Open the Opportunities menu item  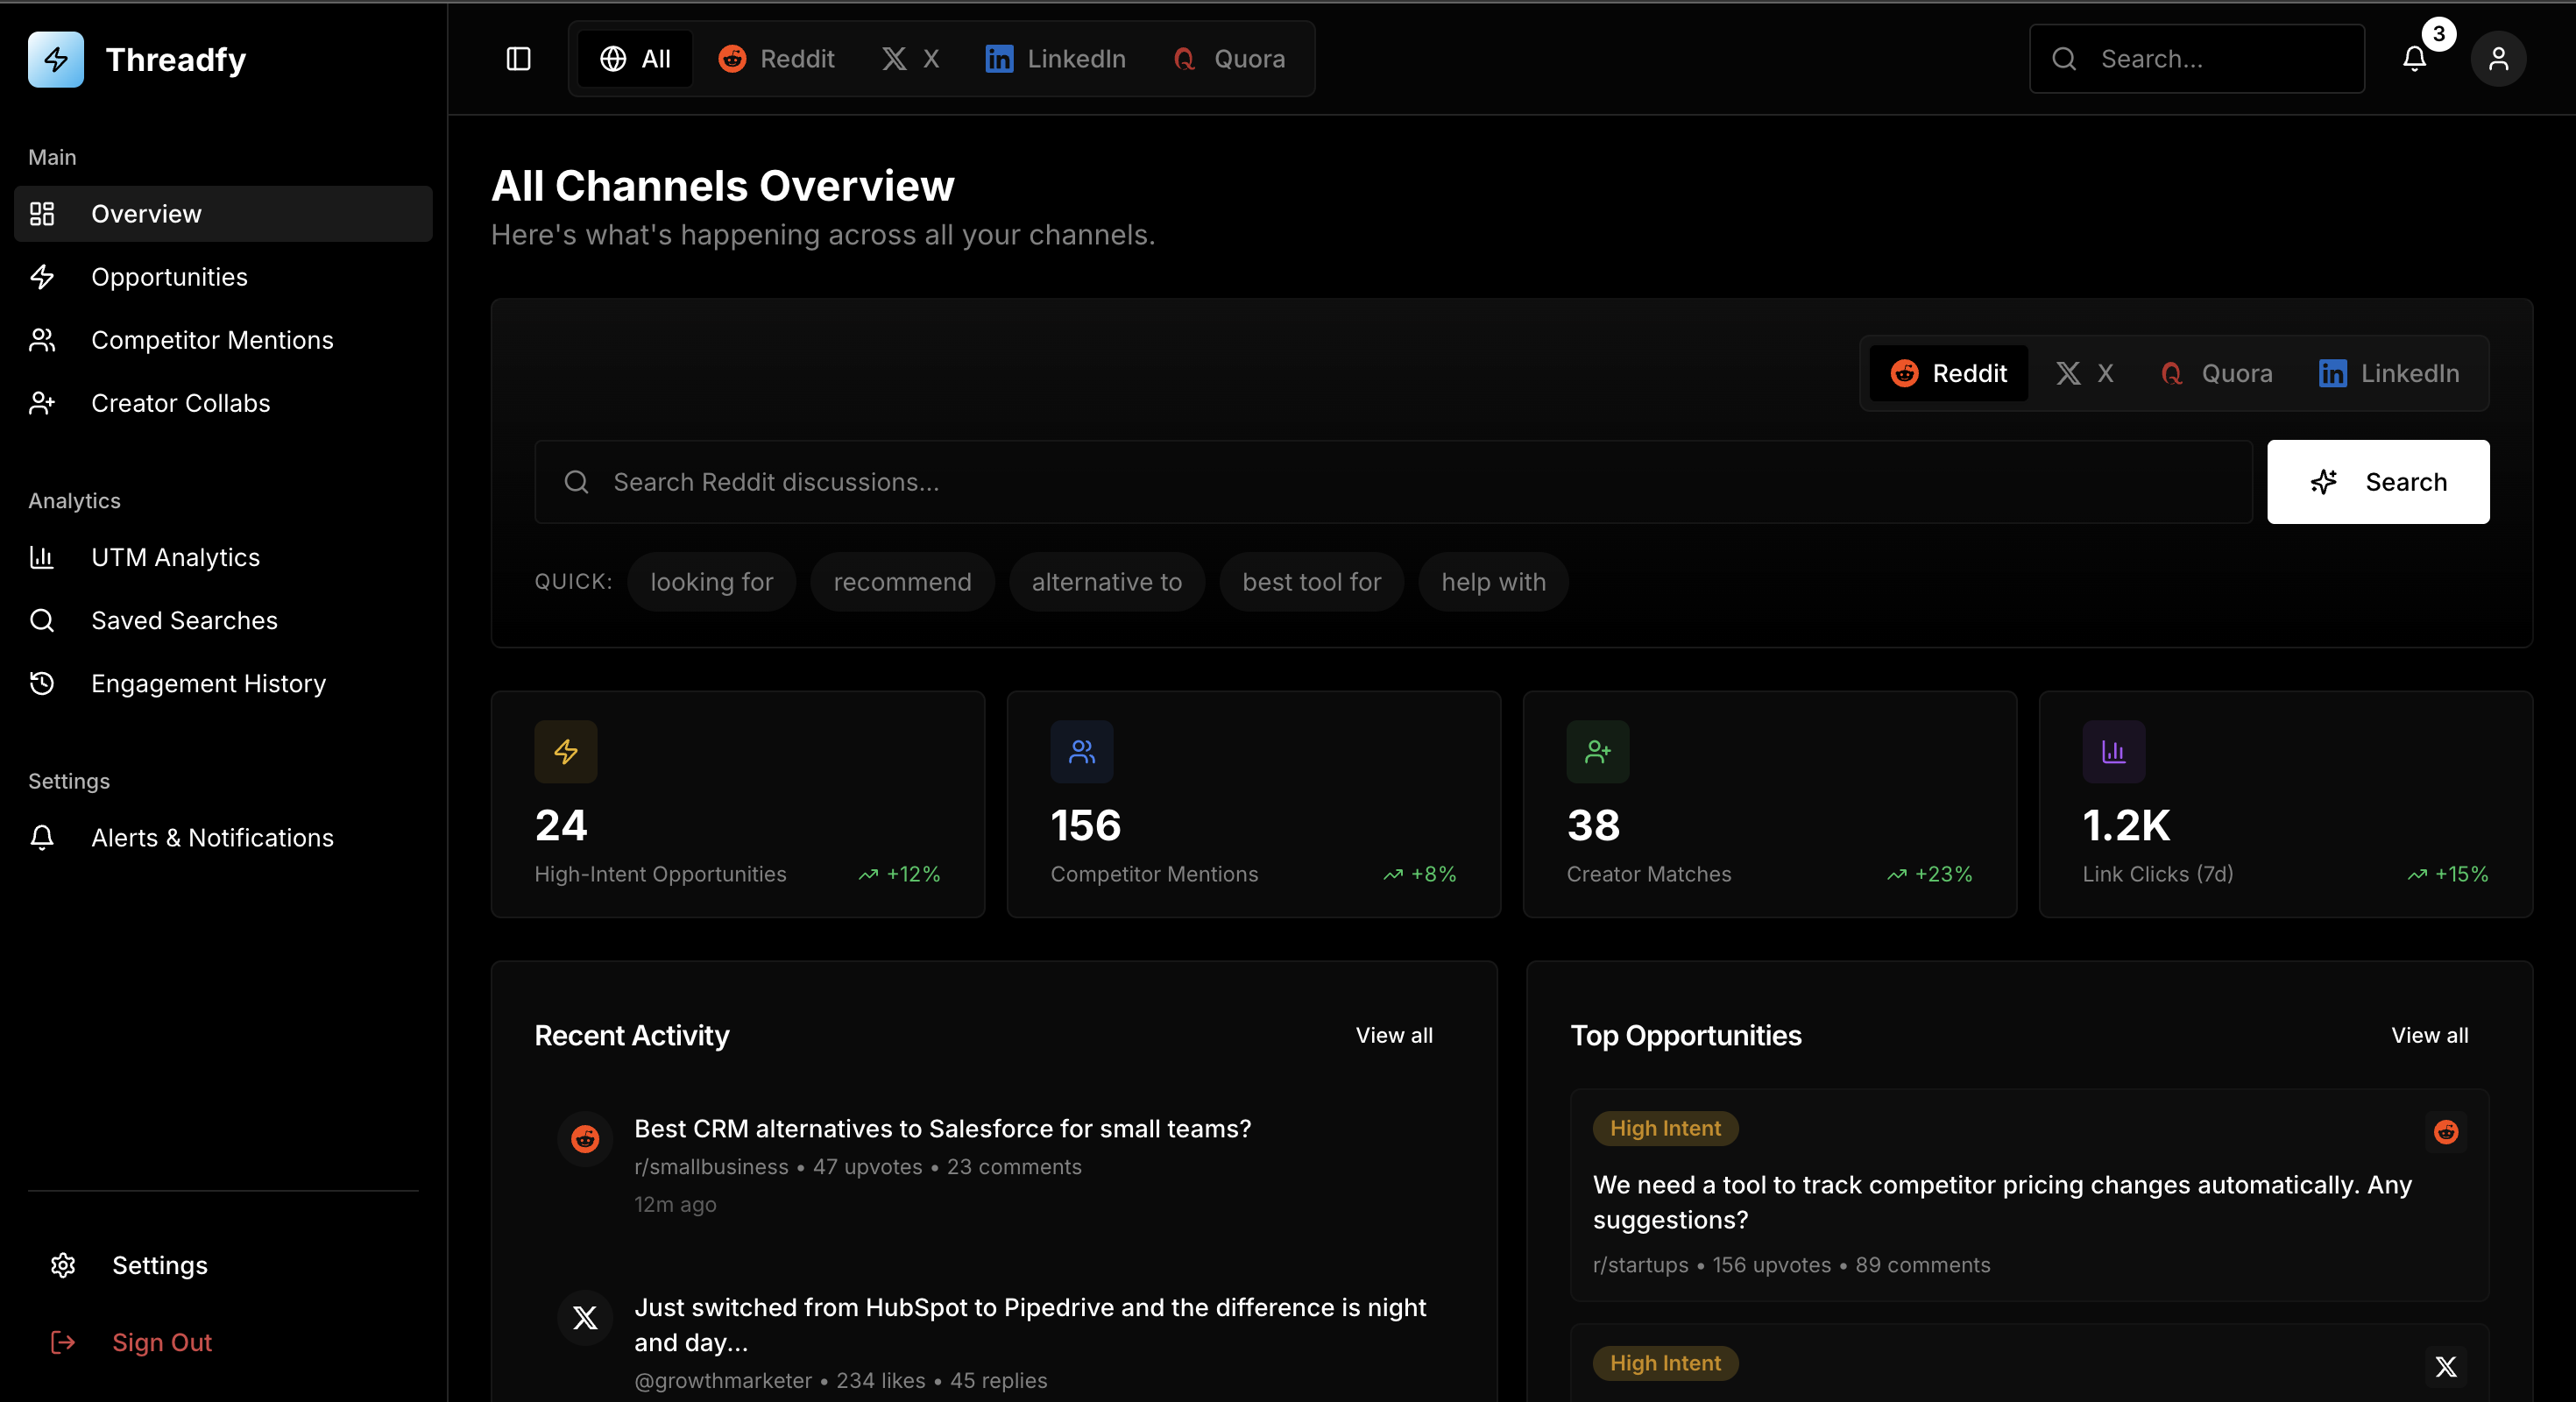pyautogui.click(x=223, y=277)
